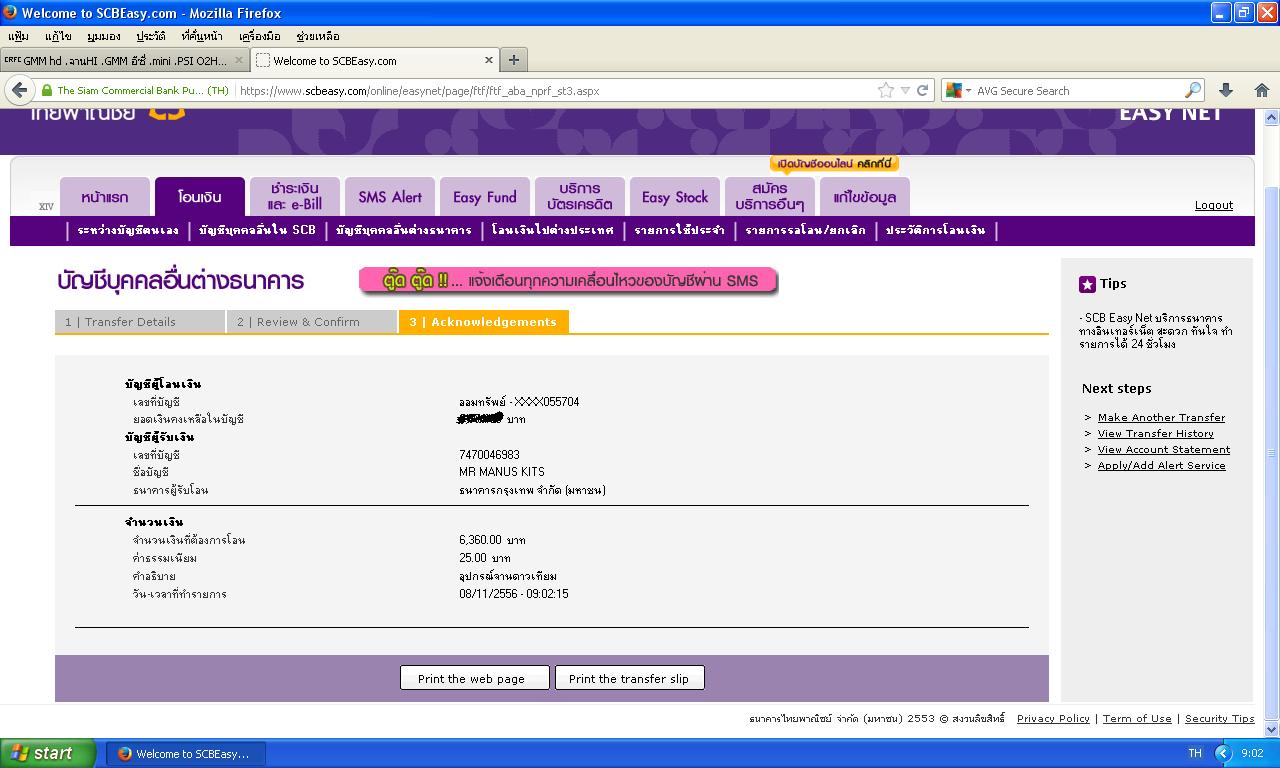Click the yellow เปิดบัญชีออนไลน์ banner
The width and height of the screenshot is (1280, 768).
click(x=834, y=164)
